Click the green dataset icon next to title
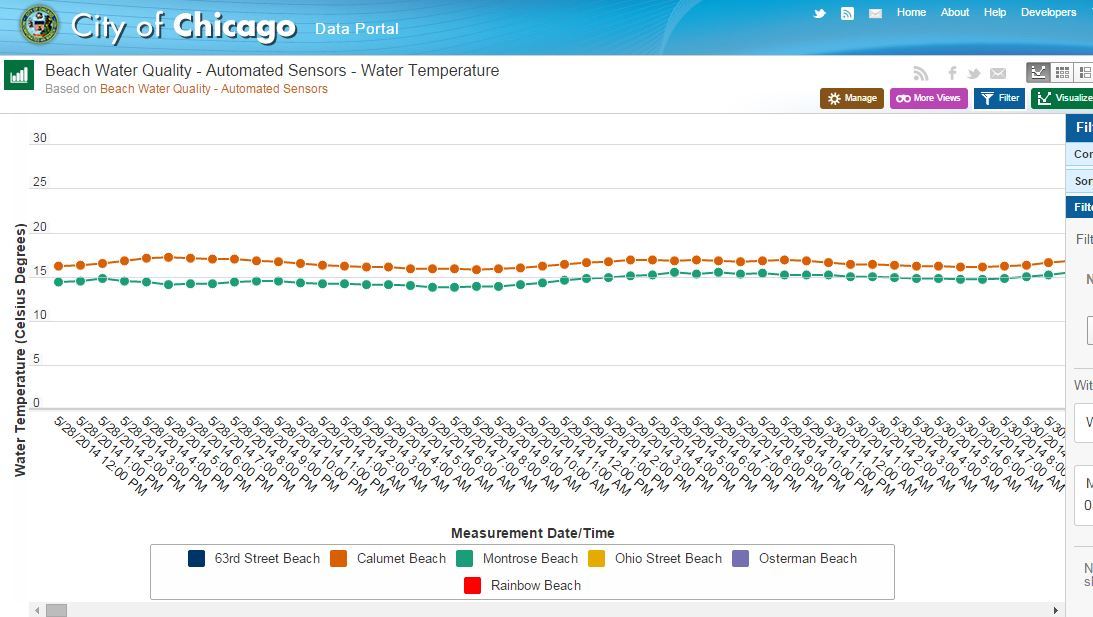 19,75
